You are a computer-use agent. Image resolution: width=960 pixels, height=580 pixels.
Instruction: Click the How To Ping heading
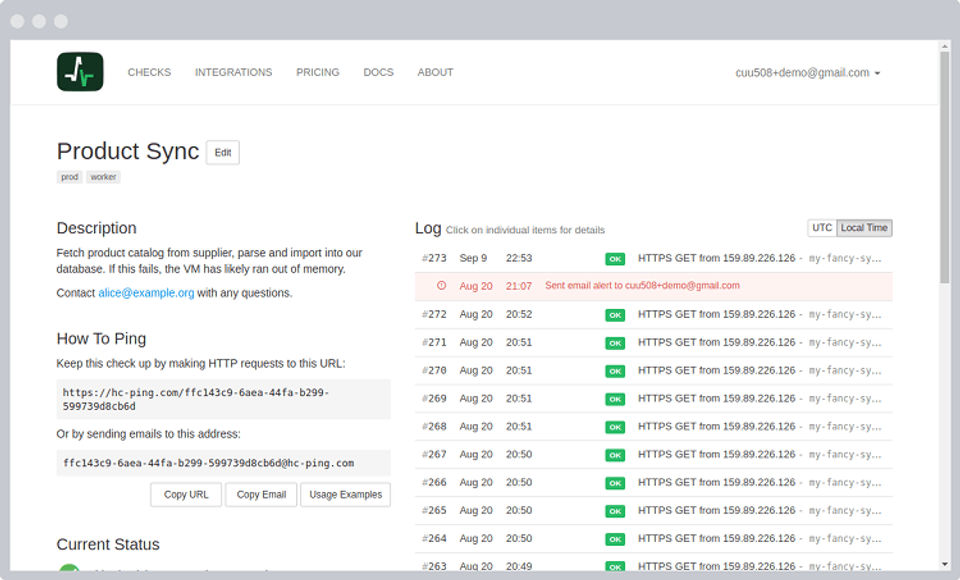point(101,339)
